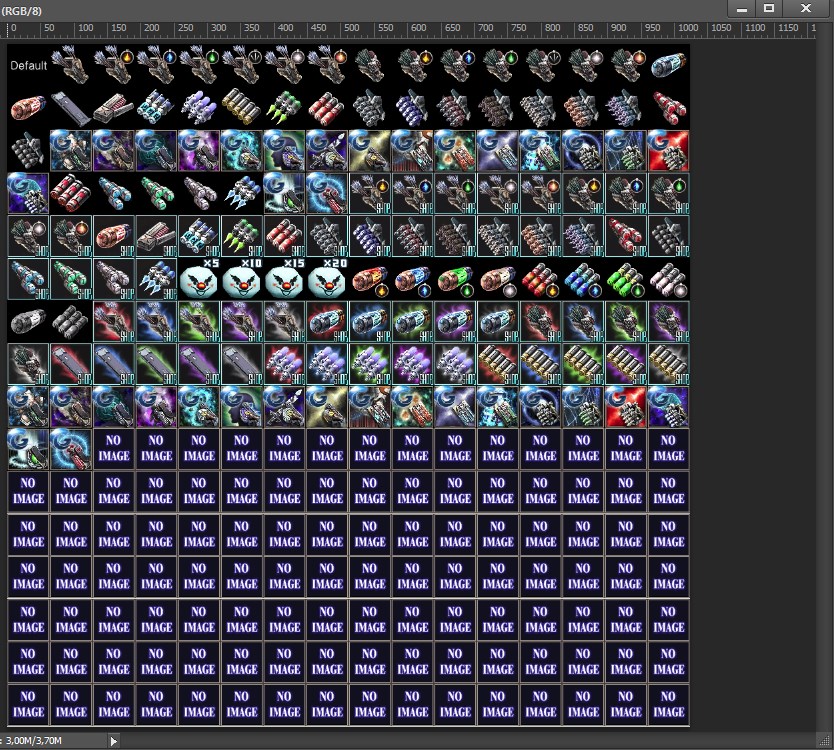
Task: Choose brass shells with blue glow
Action: click(540, 364)
